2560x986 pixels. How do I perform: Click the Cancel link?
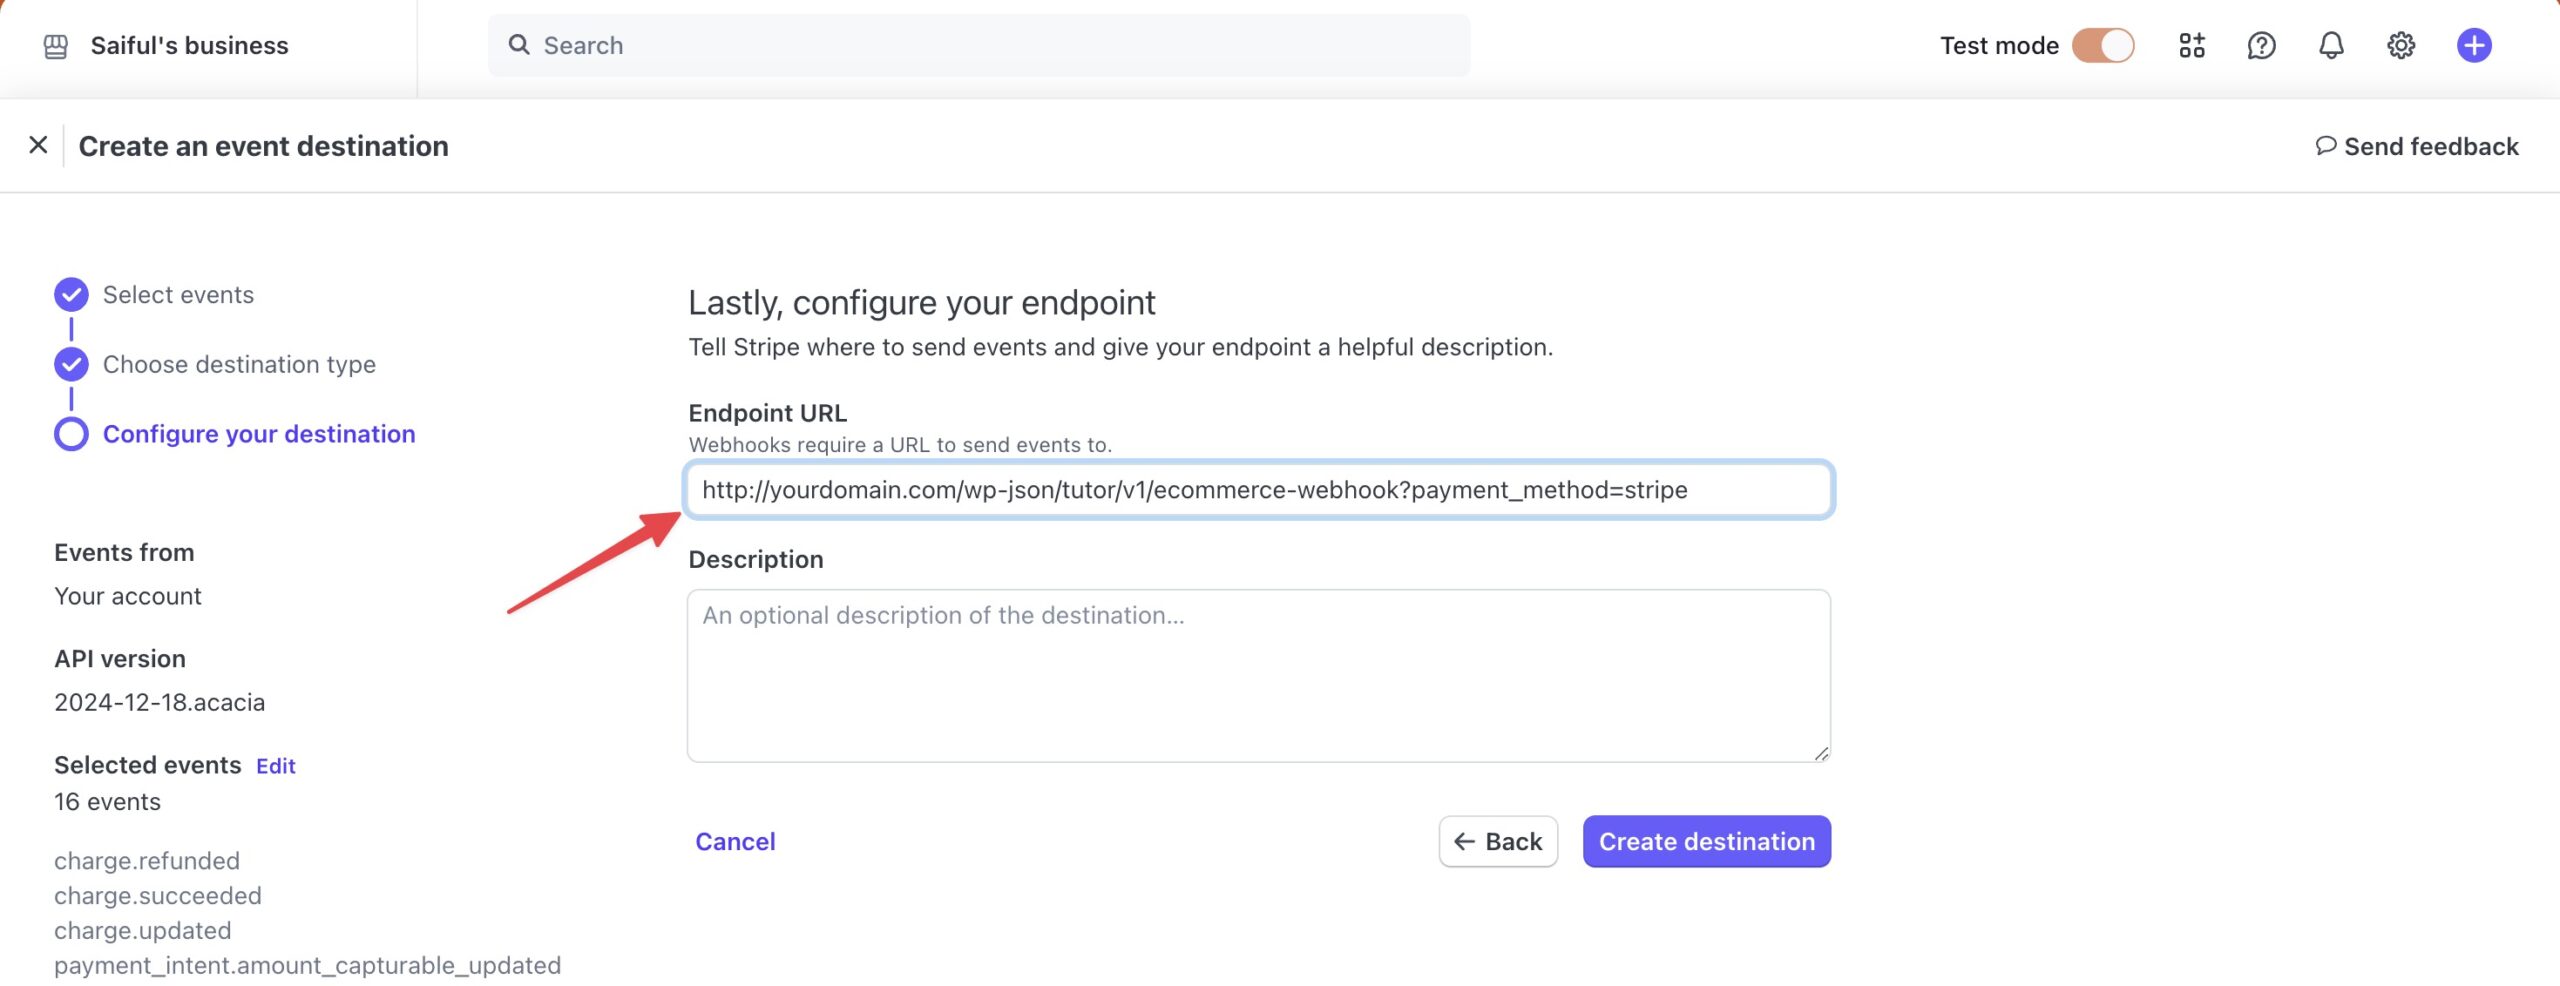(x=735, y=842)
